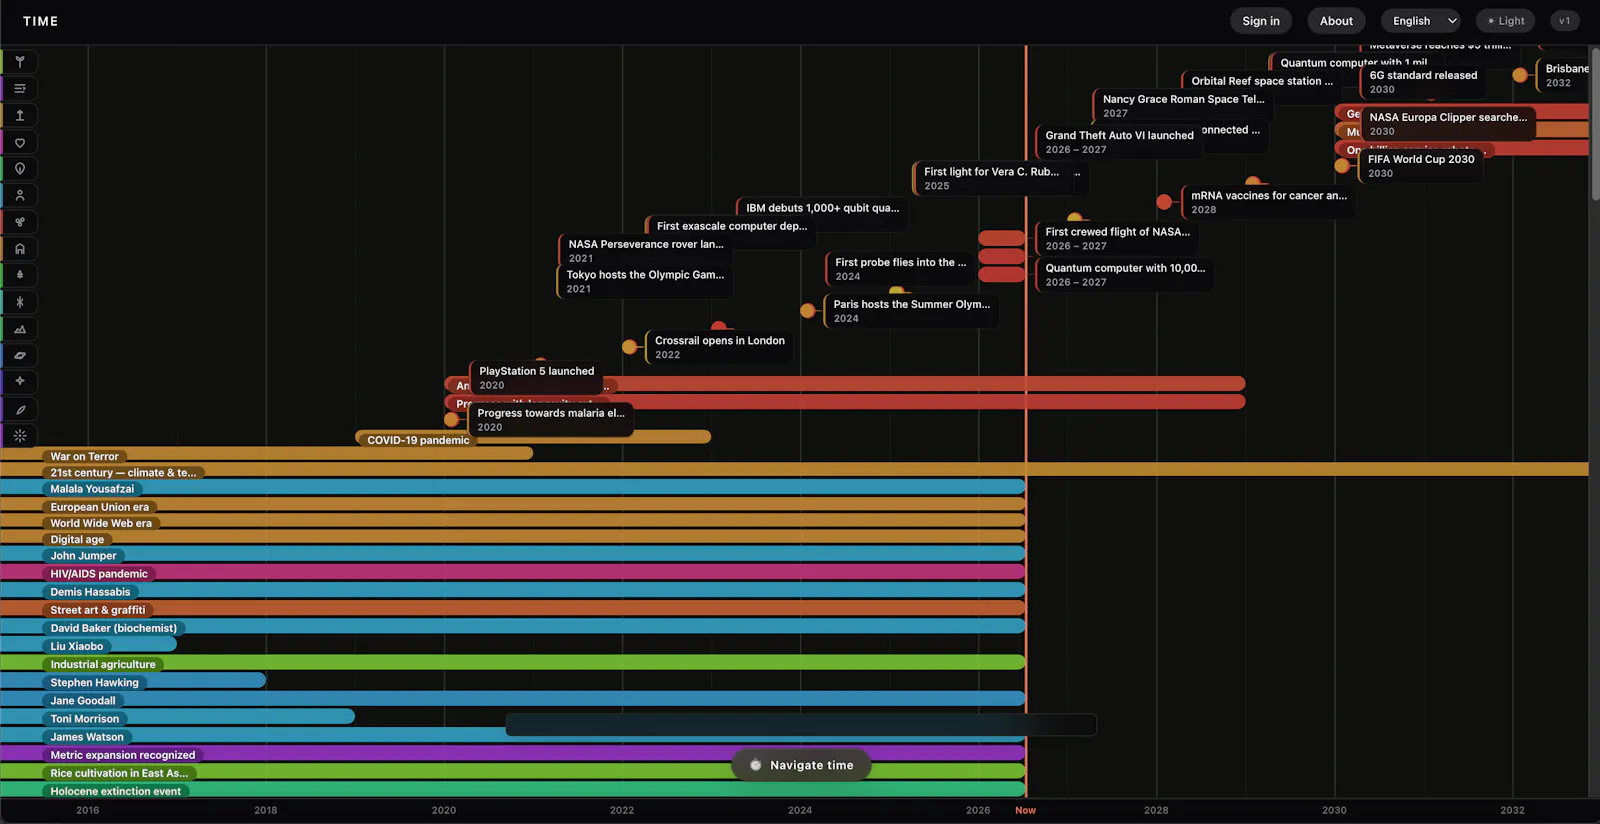Select the Street art & graffiti bar
Screen dimensions: 1600x824
click(512, 608)
